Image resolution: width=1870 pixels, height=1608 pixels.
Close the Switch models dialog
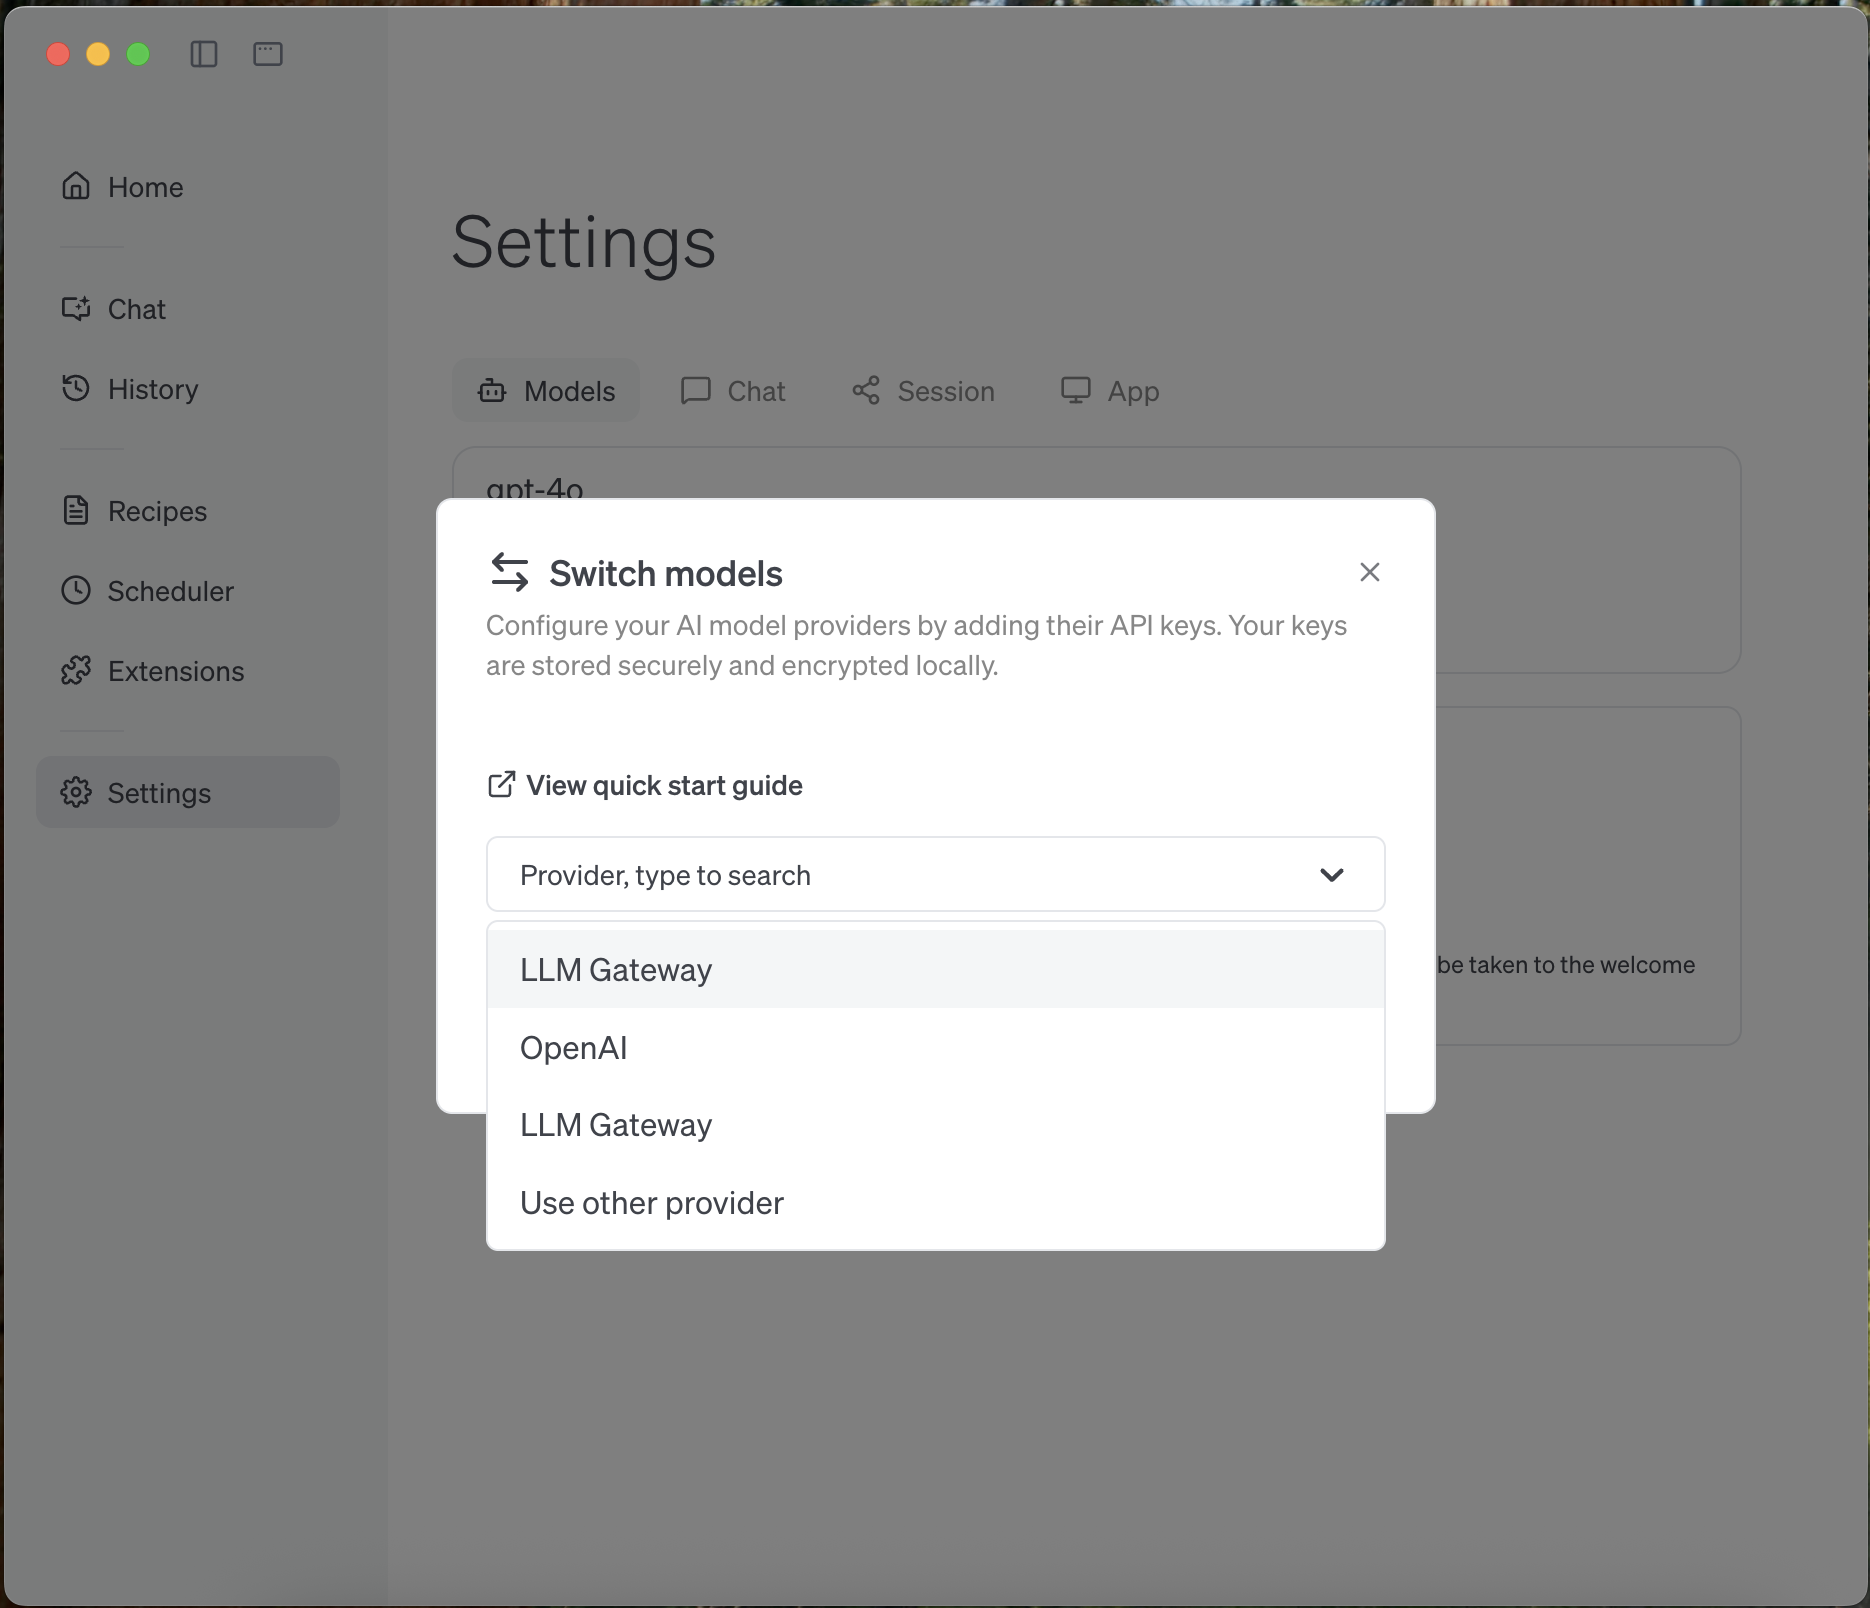[1370, 572]
